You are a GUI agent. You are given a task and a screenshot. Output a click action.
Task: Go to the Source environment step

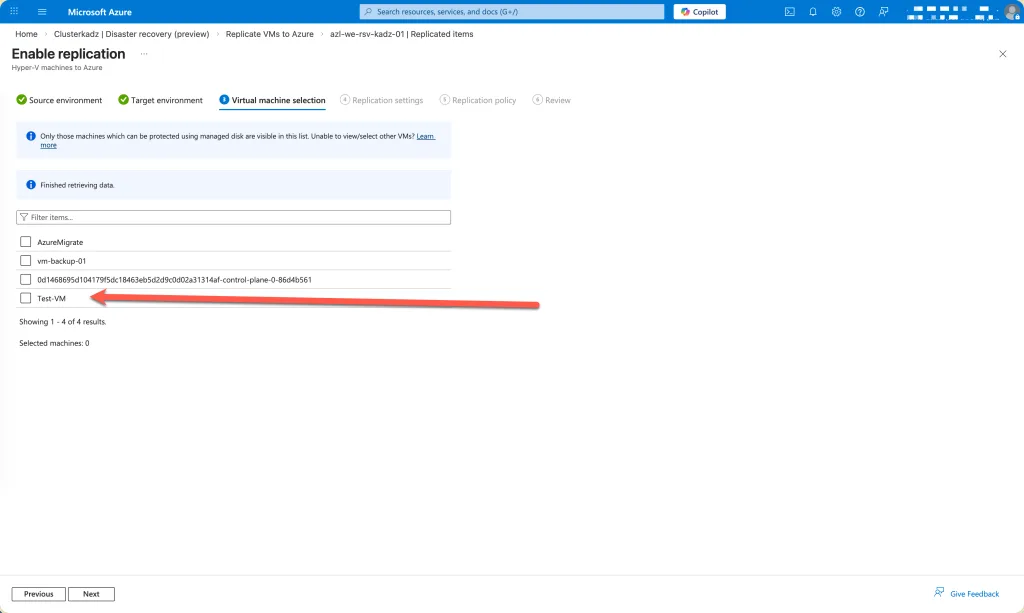[60, 100]
